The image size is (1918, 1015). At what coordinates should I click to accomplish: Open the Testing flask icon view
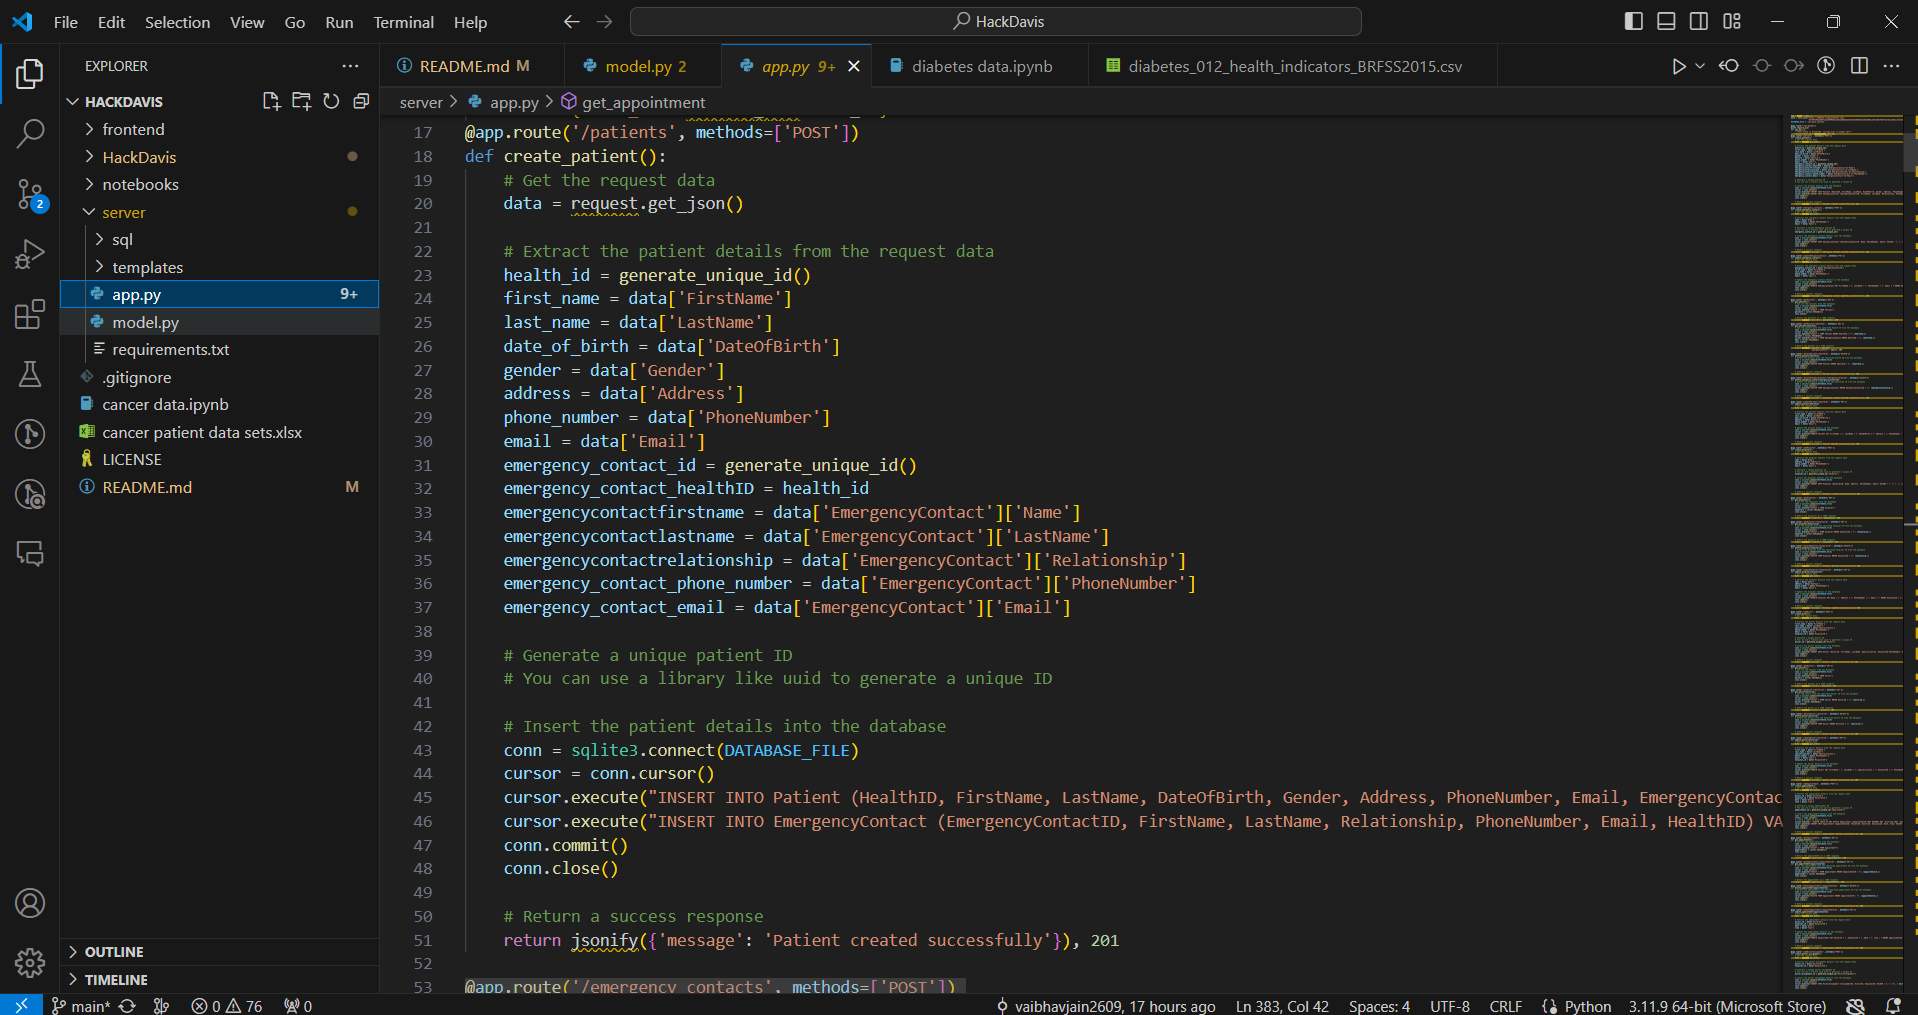pos(30,374)
